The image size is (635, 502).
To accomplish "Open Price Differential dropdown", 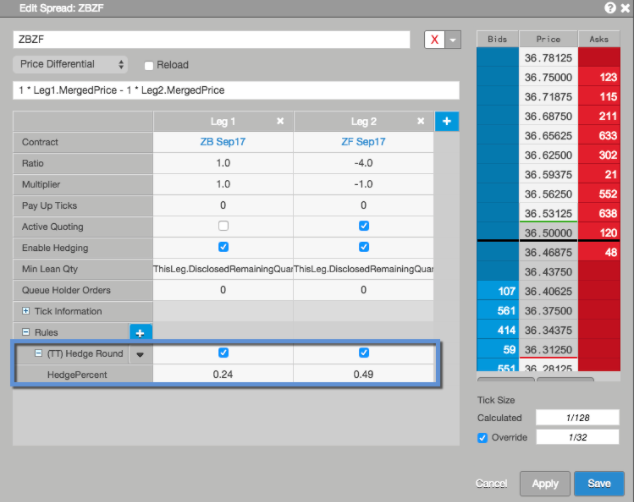I will click(x=70, y=64).
